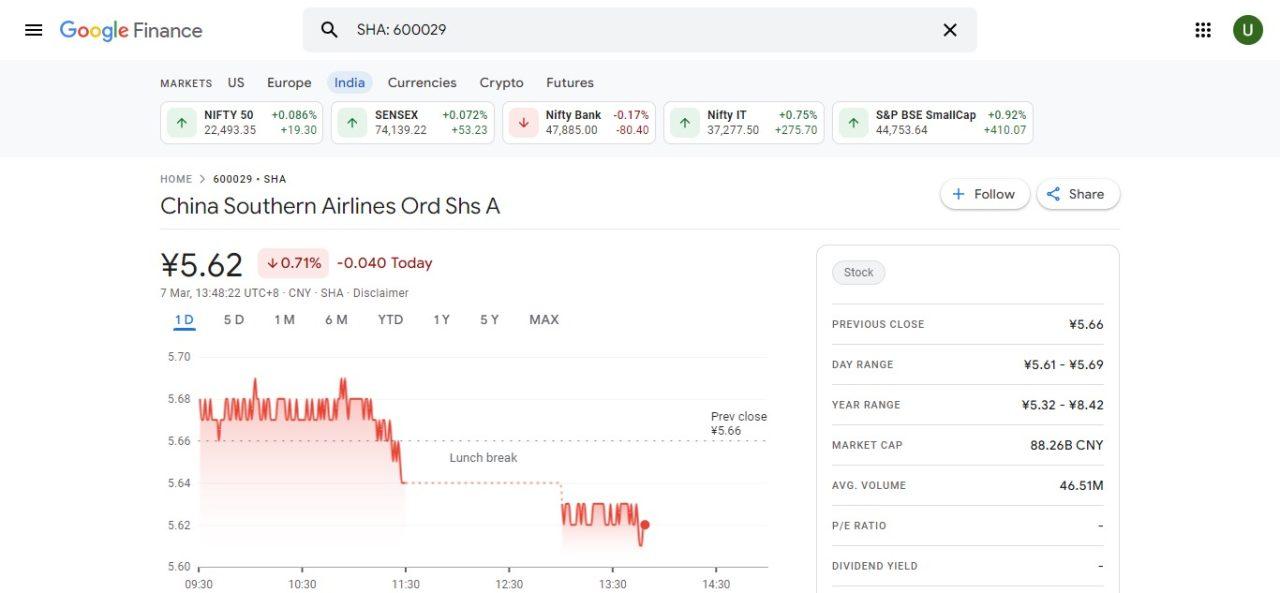Viewport: 1280px width, 593px height.
Task: Click the 600029 • SHA breadcrumb text
Action: tap(249, 179)
